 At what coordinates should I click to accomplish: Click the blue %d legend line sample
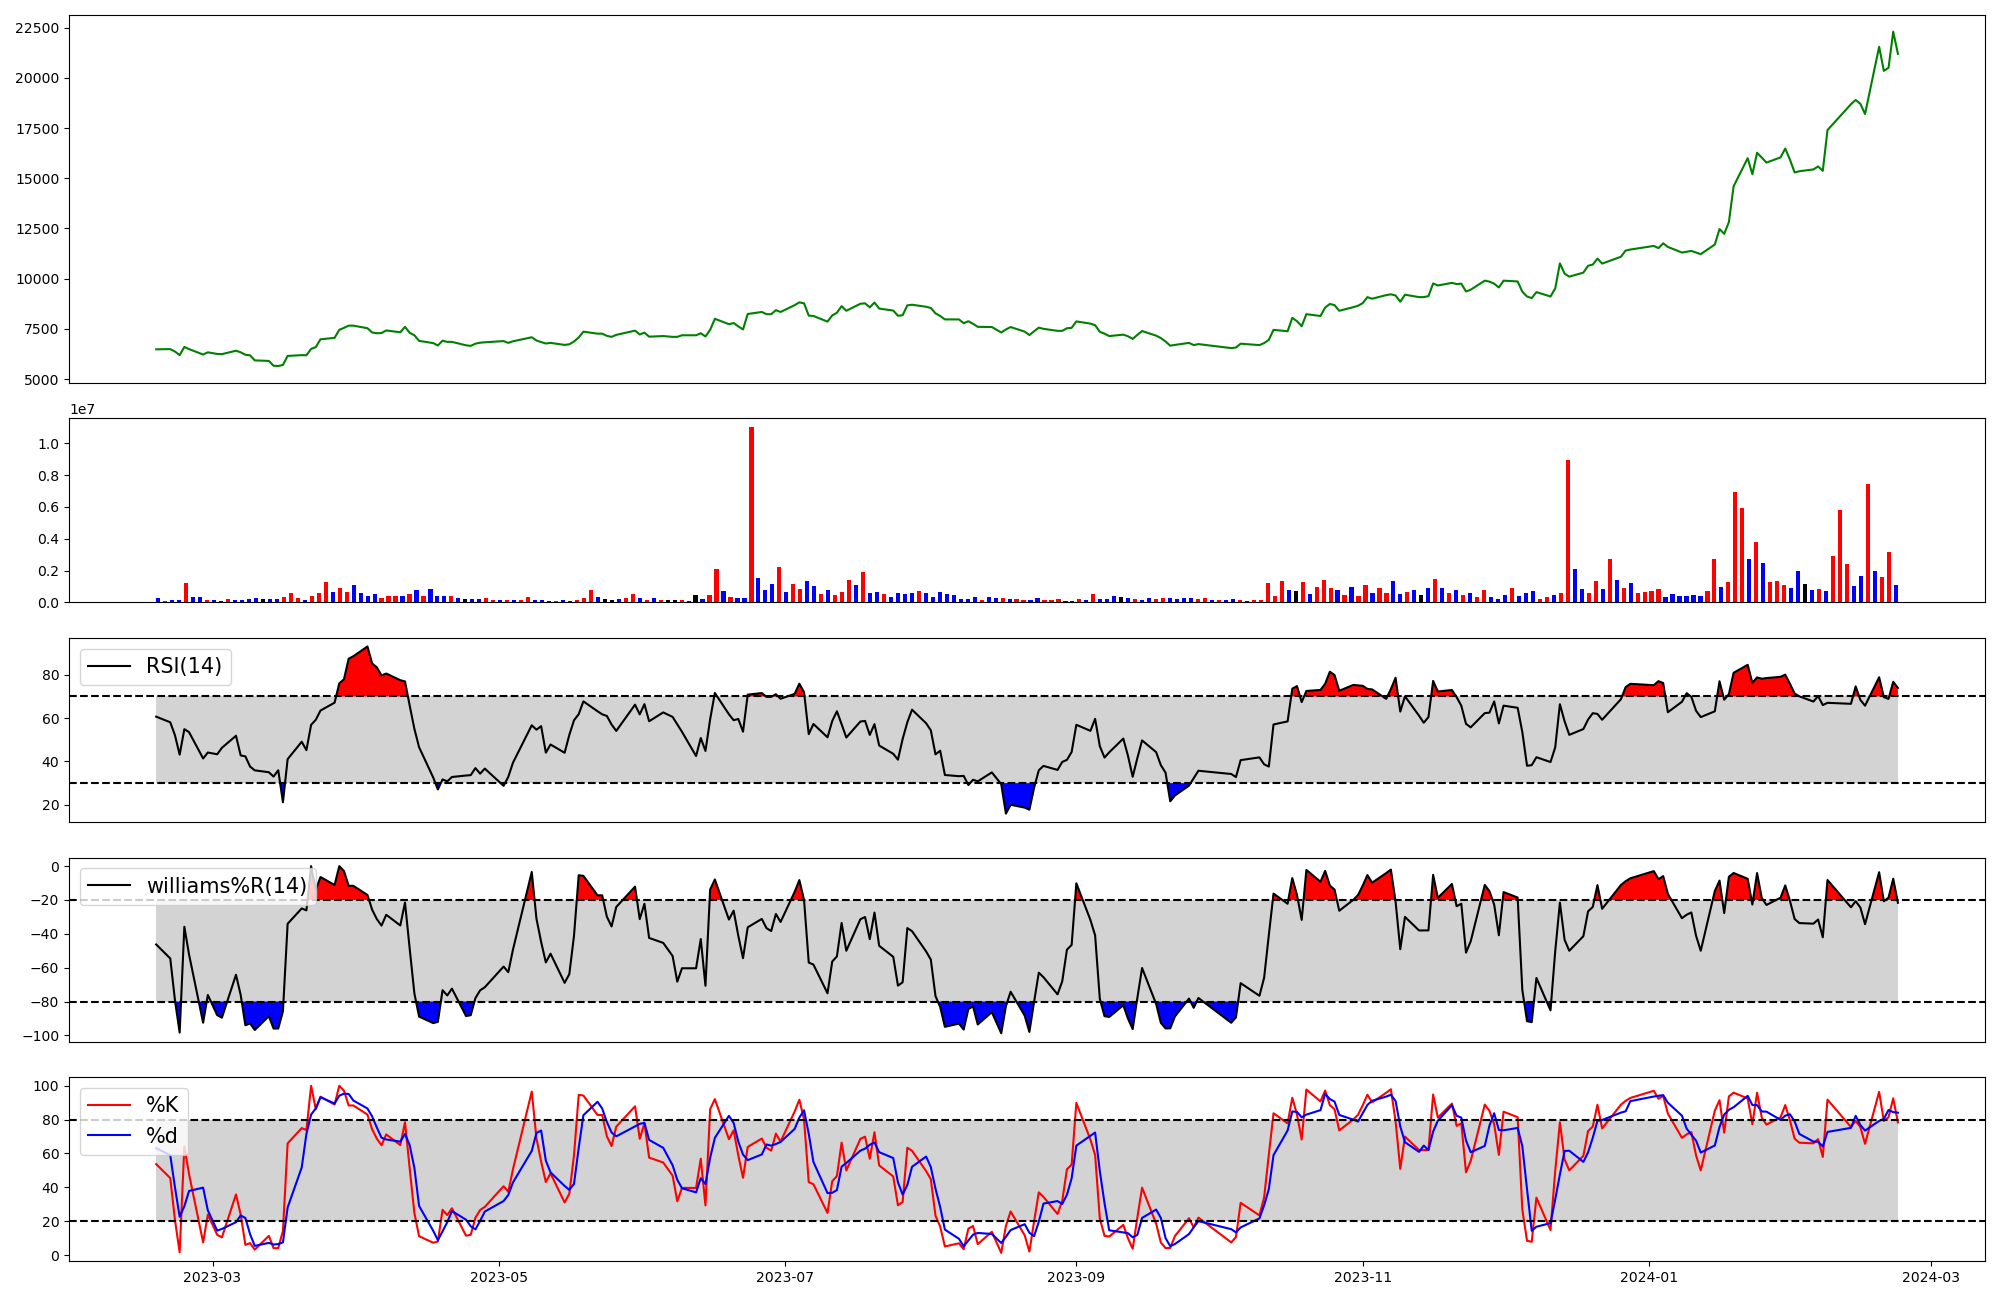[110, 1136]
